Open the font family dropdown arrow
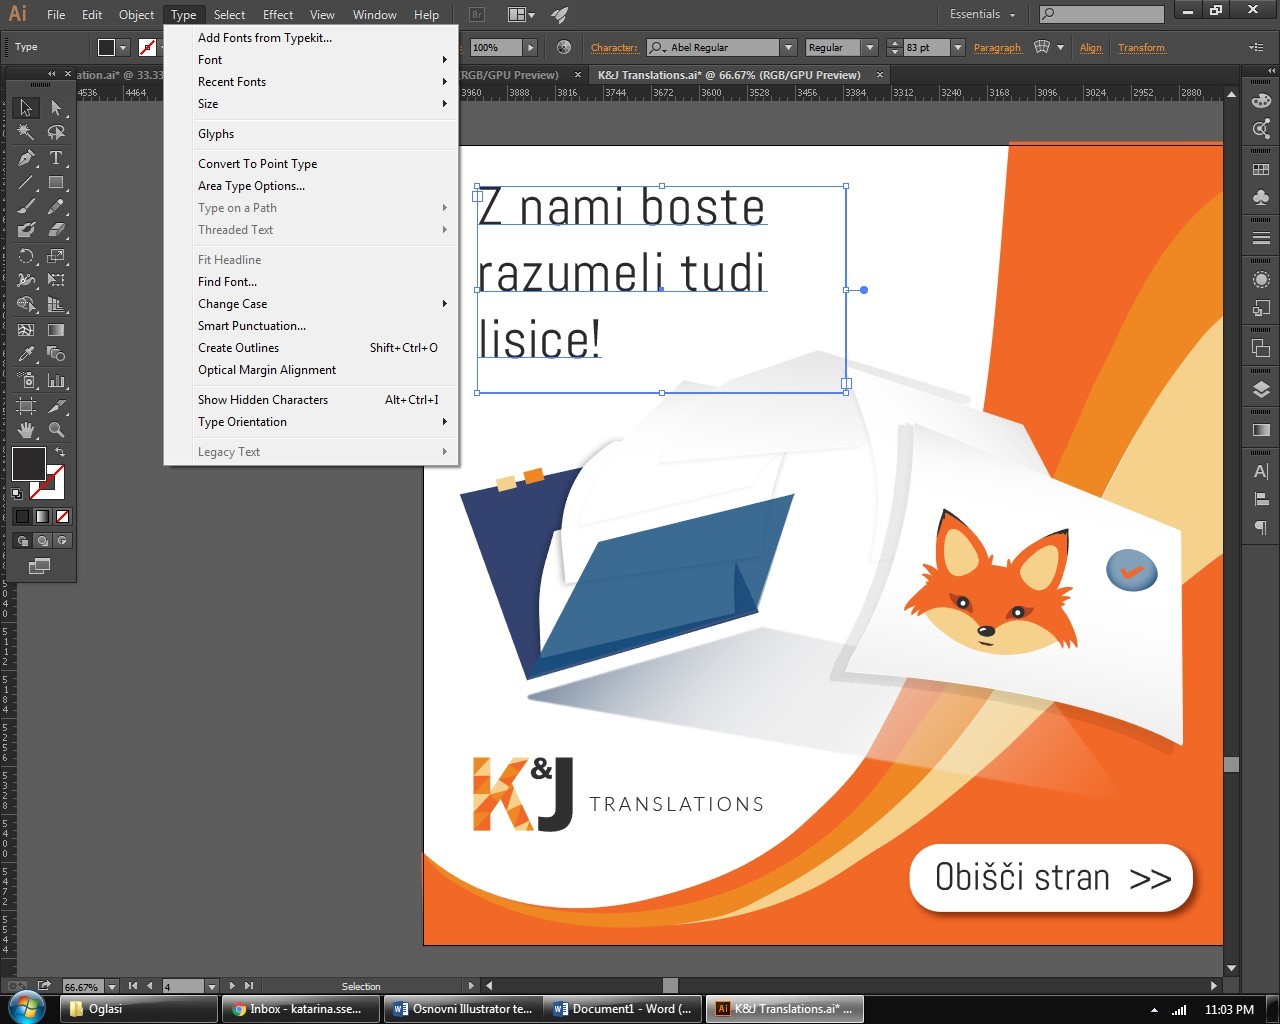 click(x=788, y=47)
